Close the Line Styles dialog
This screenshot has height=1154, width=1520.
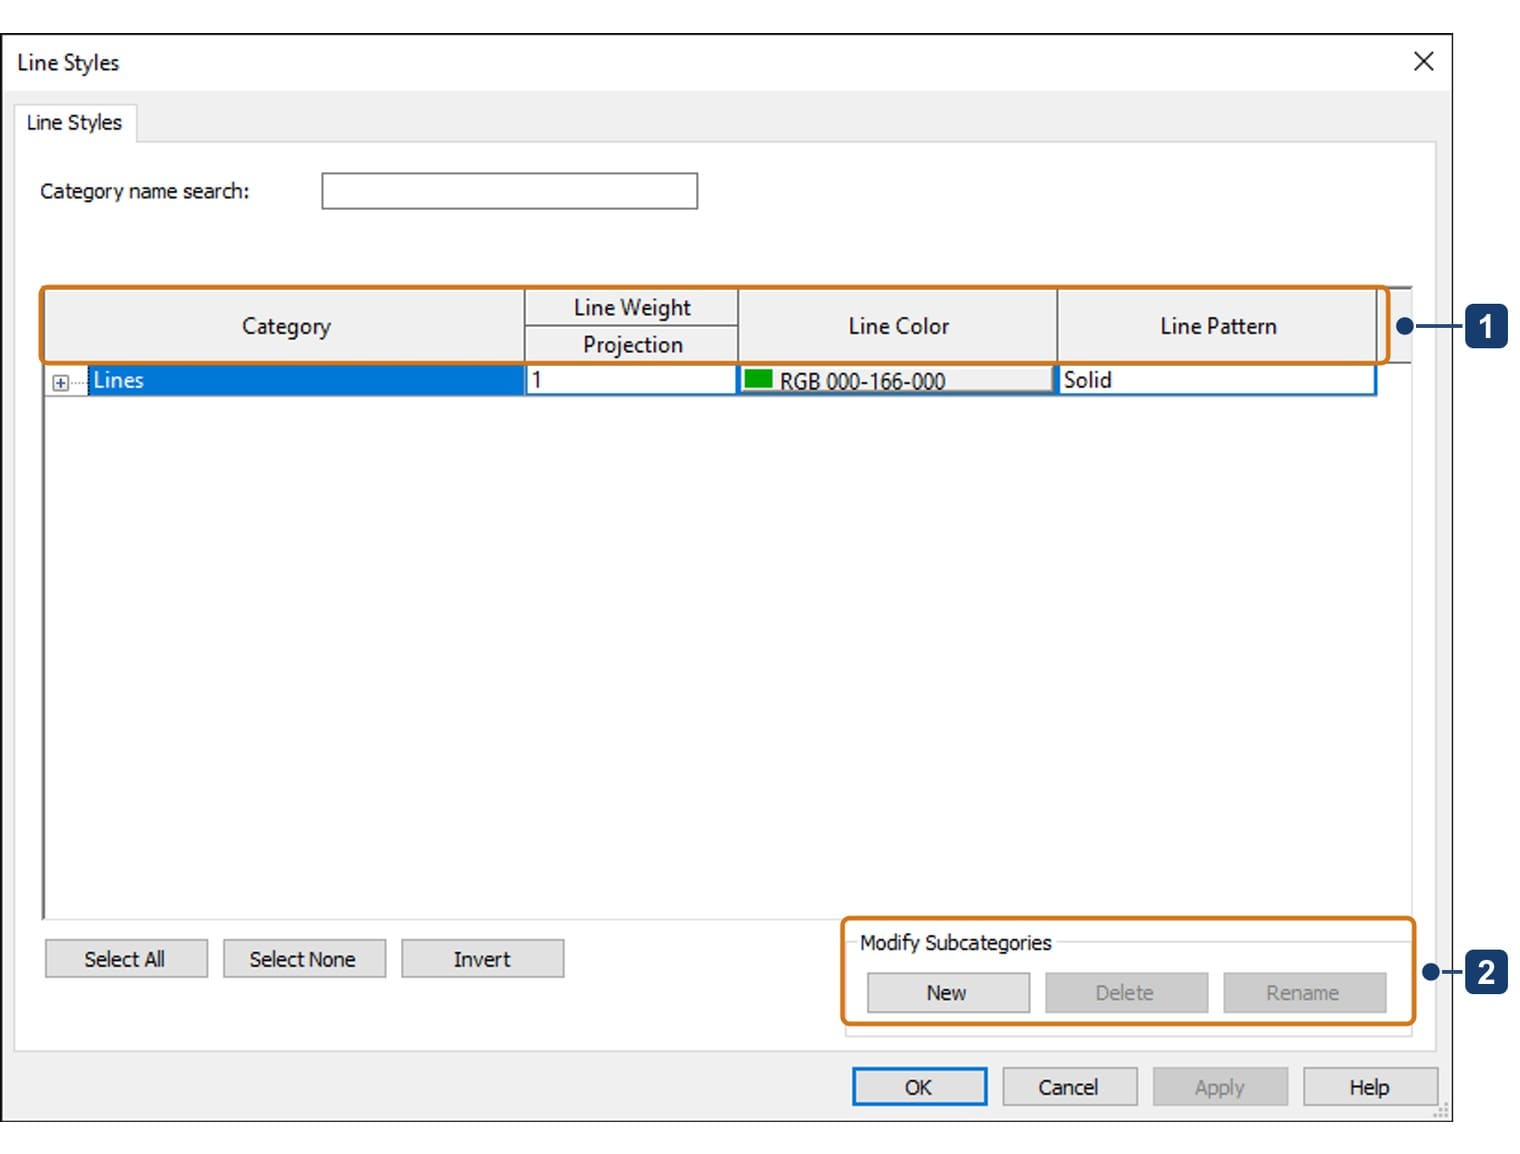1423,62
